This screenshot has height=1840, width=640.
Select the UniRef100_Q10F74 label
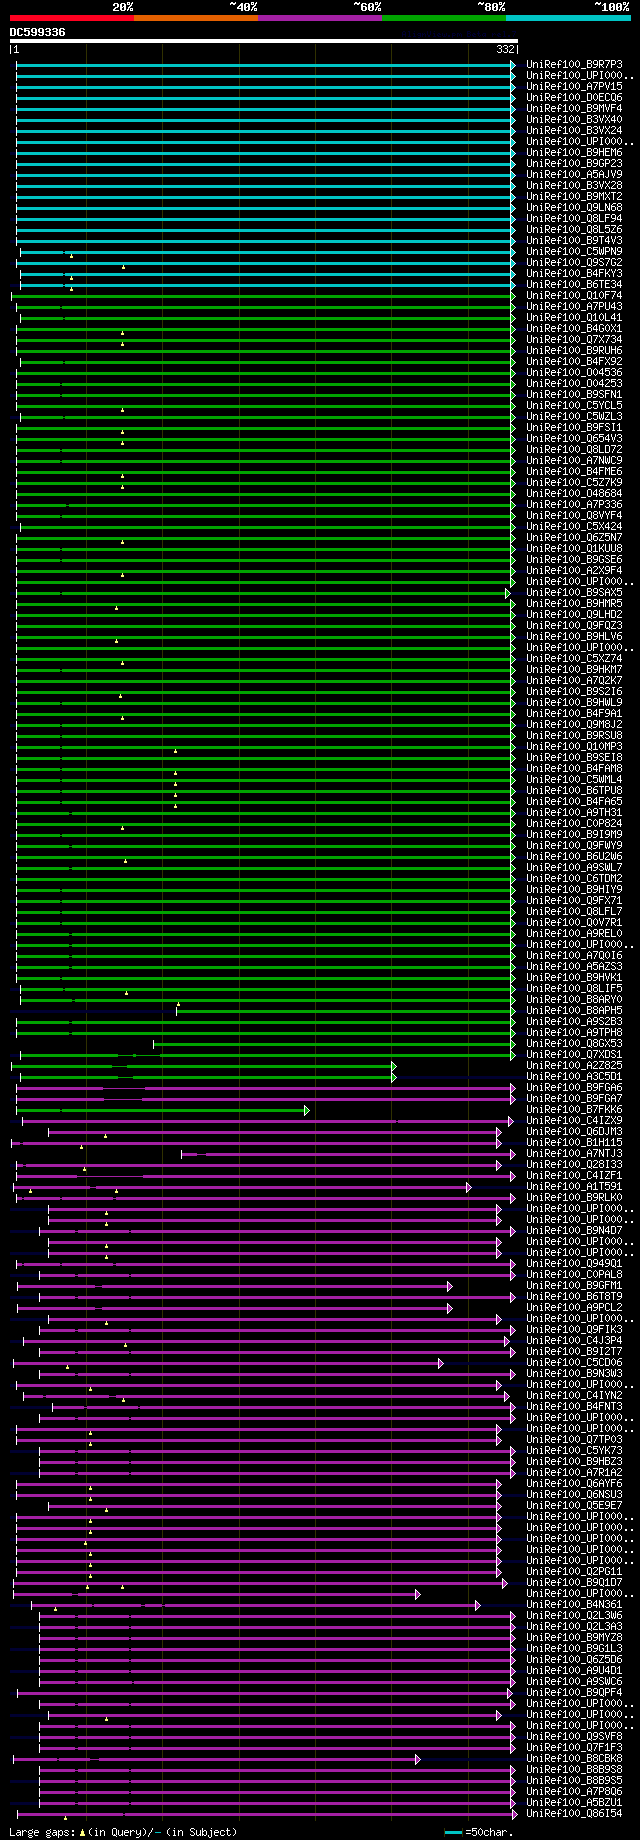575,295
